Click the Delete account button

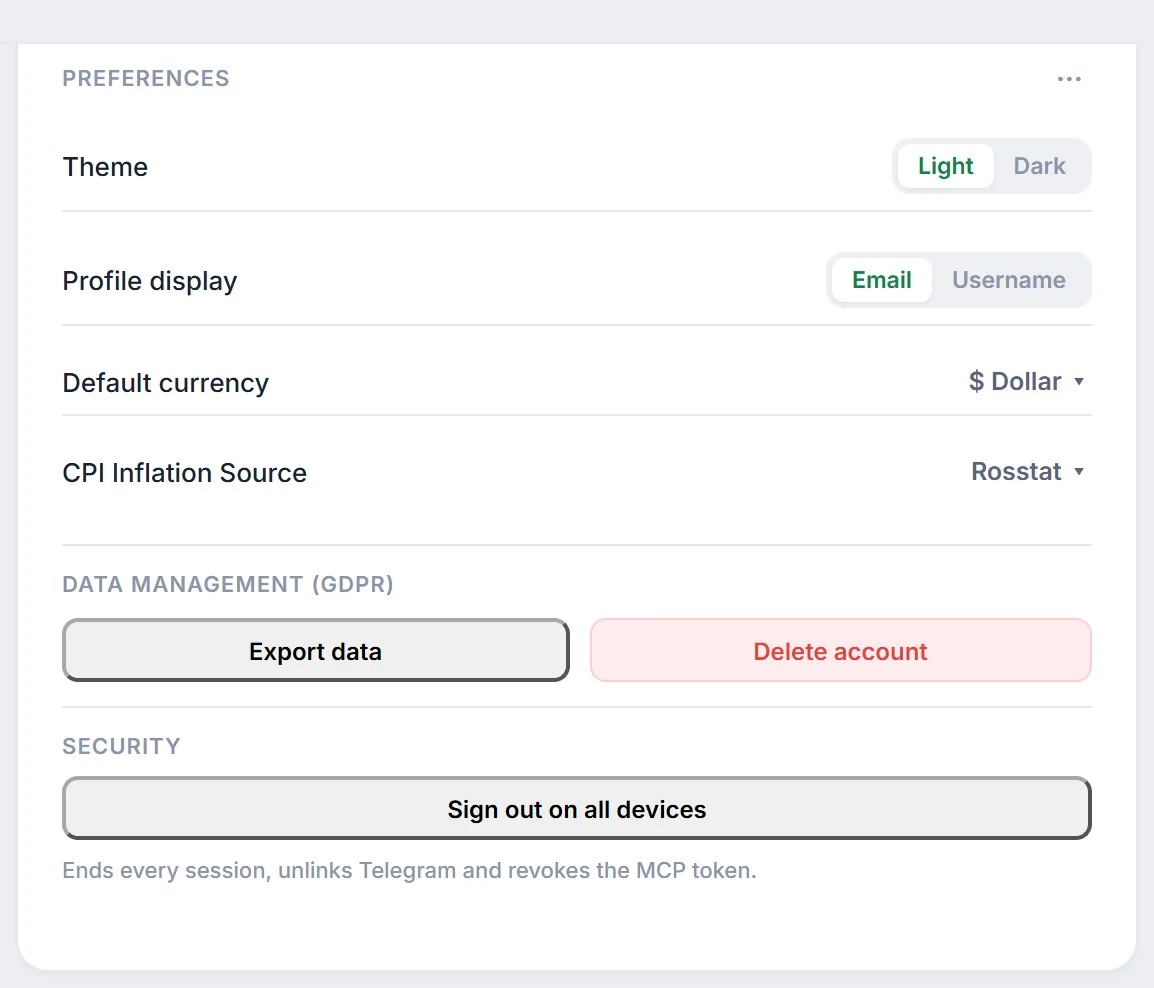[840, 650]
